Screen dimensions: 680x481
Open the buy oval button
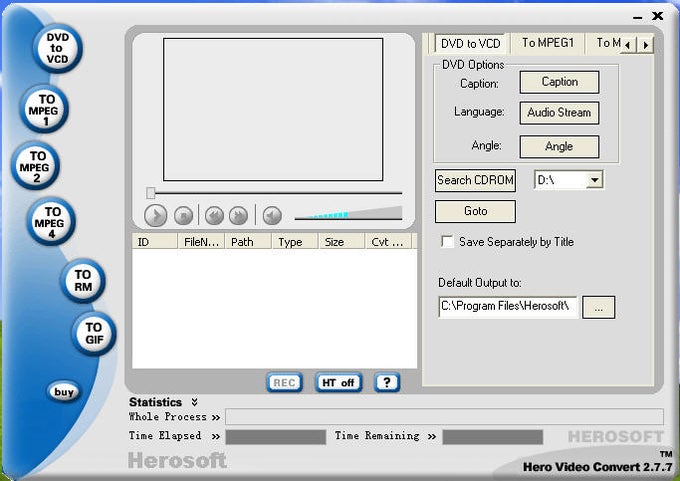(63, 392)
